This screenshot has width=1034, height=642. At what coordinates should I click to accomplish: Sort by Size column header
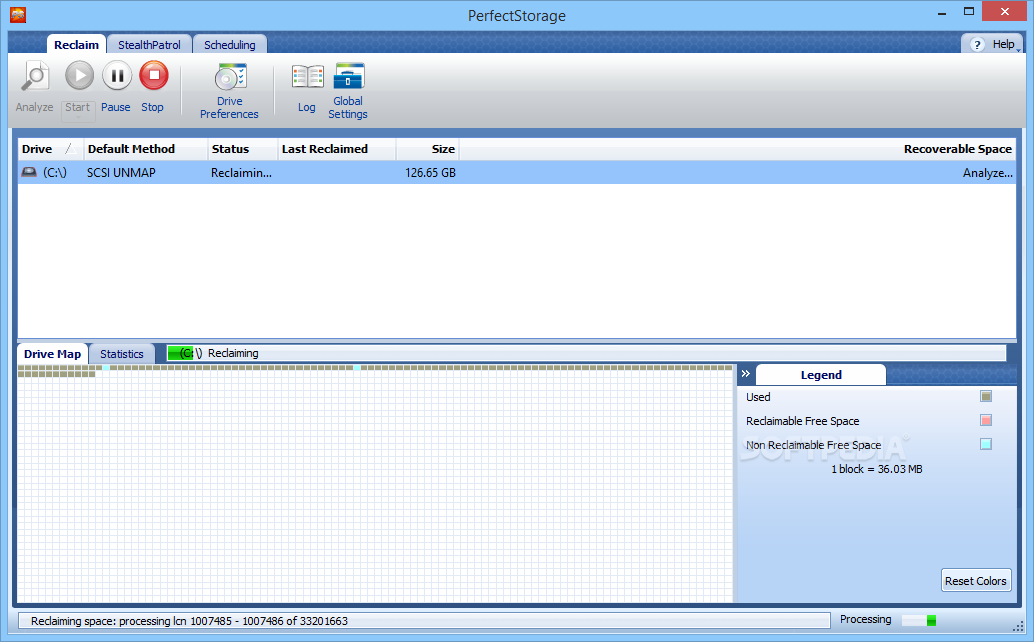(x=427, y=149)
